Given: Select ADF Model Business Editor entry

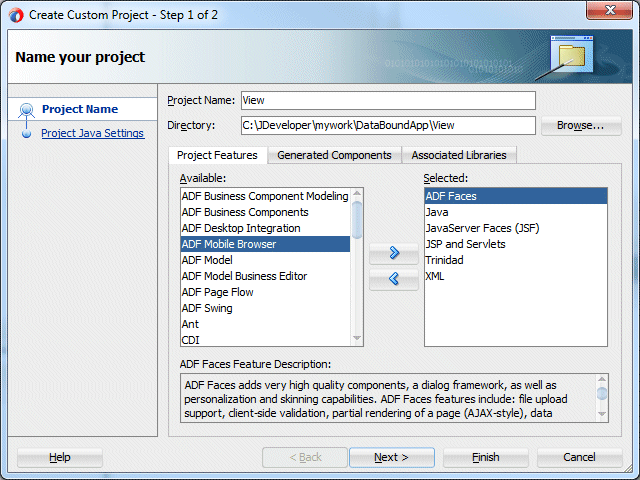Looking at the screenshot, I should pos(265,276).
